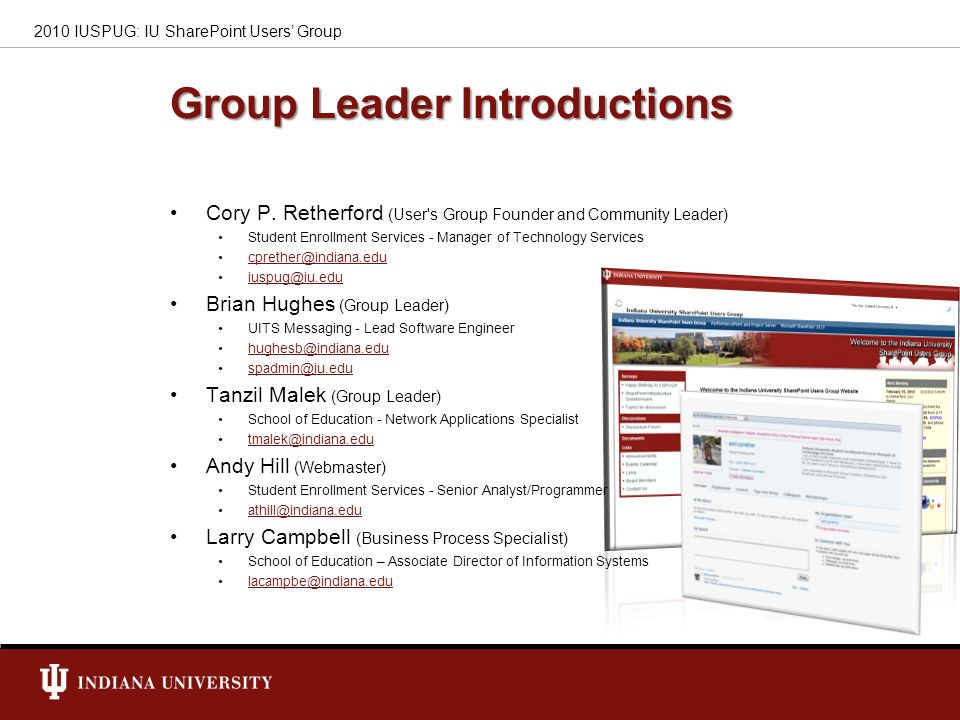
Task: Click the spadmin@iu.edu email link
Action: point(300,369)
